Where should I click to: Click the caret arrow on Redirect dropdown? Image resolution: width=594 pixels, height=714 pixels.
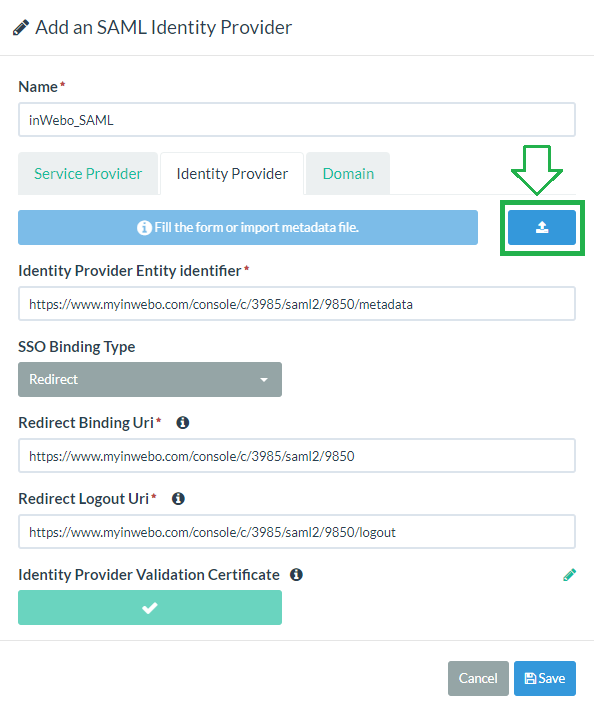pyautogui.click(x=264, y=379)
